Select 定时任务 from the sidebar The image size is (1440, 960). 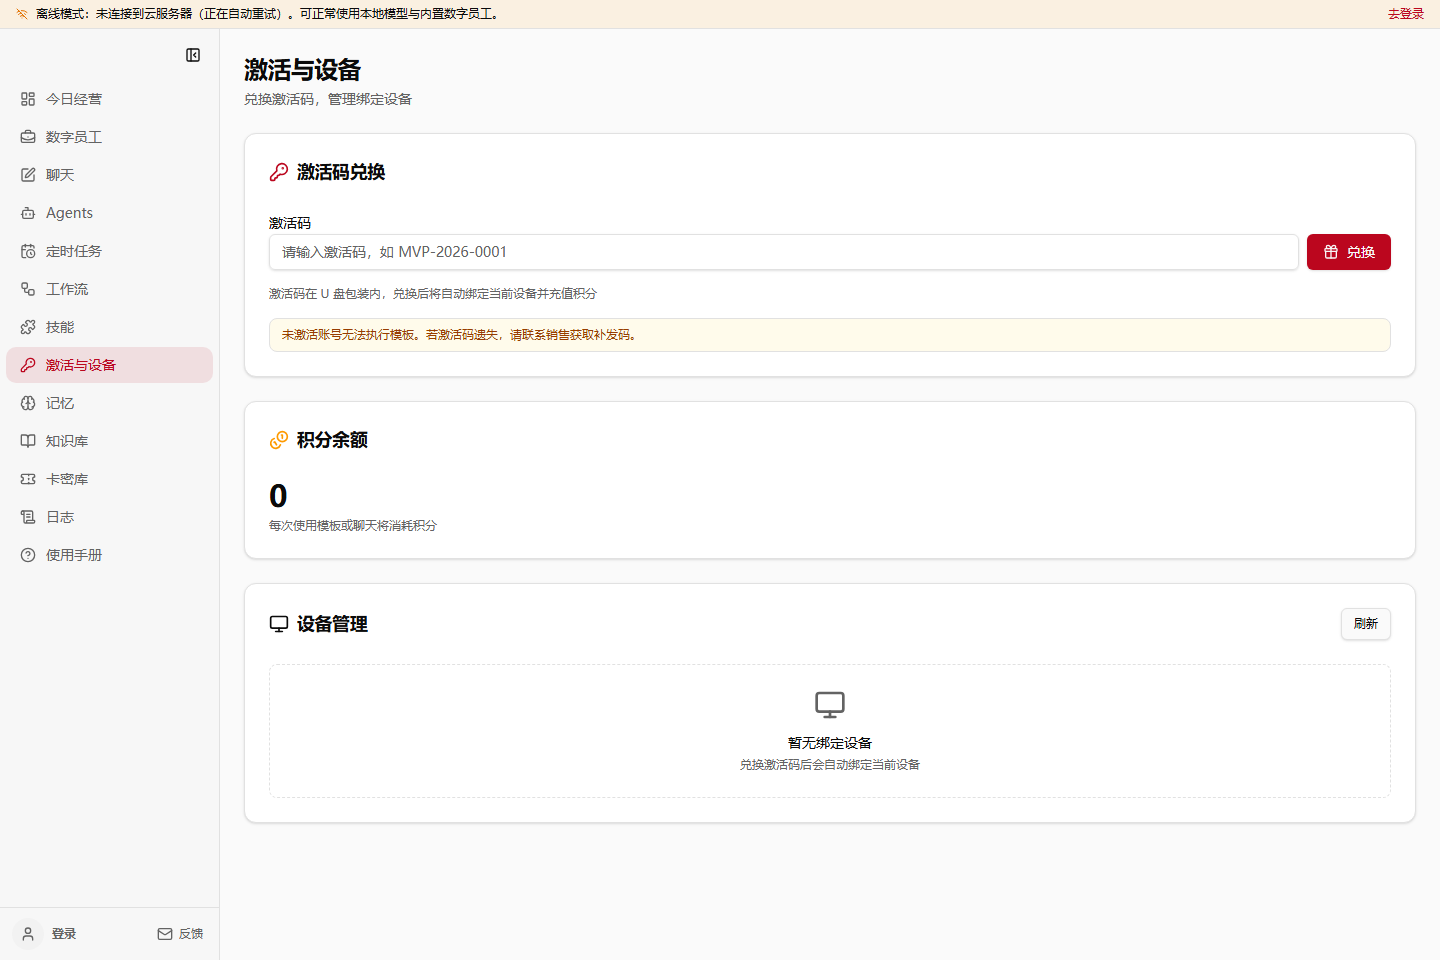pyautogui.click(x=110, y=251)
